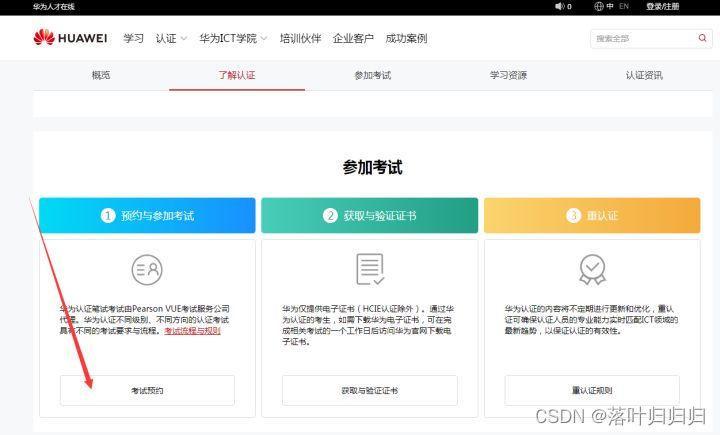Image resolution: width=720 pixels, height=435 pixels.
Task: Click the 获取与验证证书 button
Action: pos(370,390)
